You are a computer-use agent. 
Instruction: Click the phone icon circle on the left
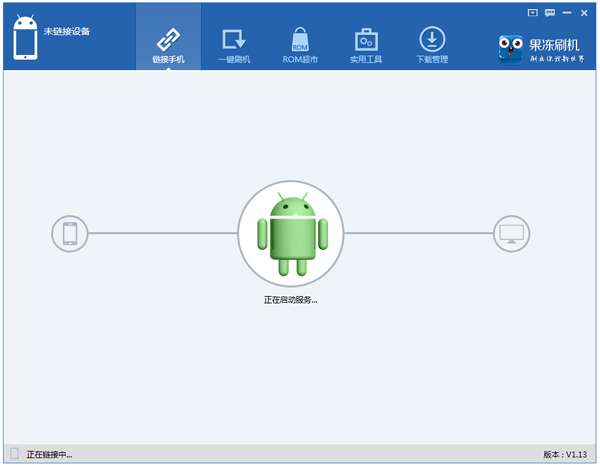pos(70,234)
